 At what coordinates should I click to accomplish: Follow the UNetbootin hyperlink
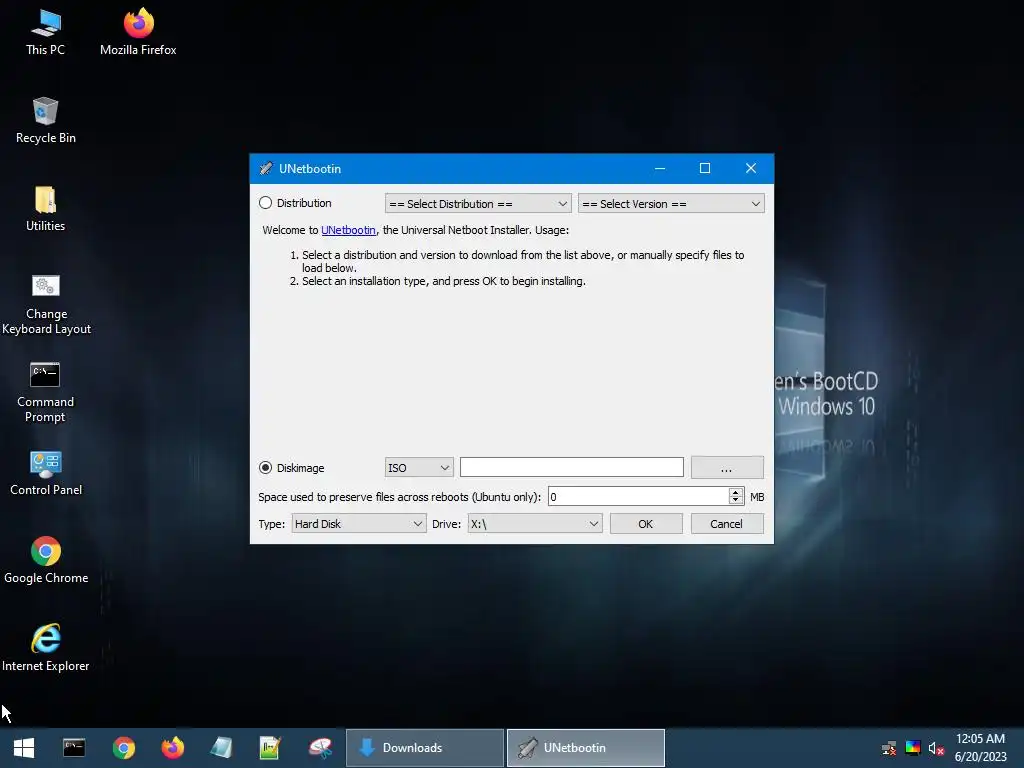pos(348,230)
